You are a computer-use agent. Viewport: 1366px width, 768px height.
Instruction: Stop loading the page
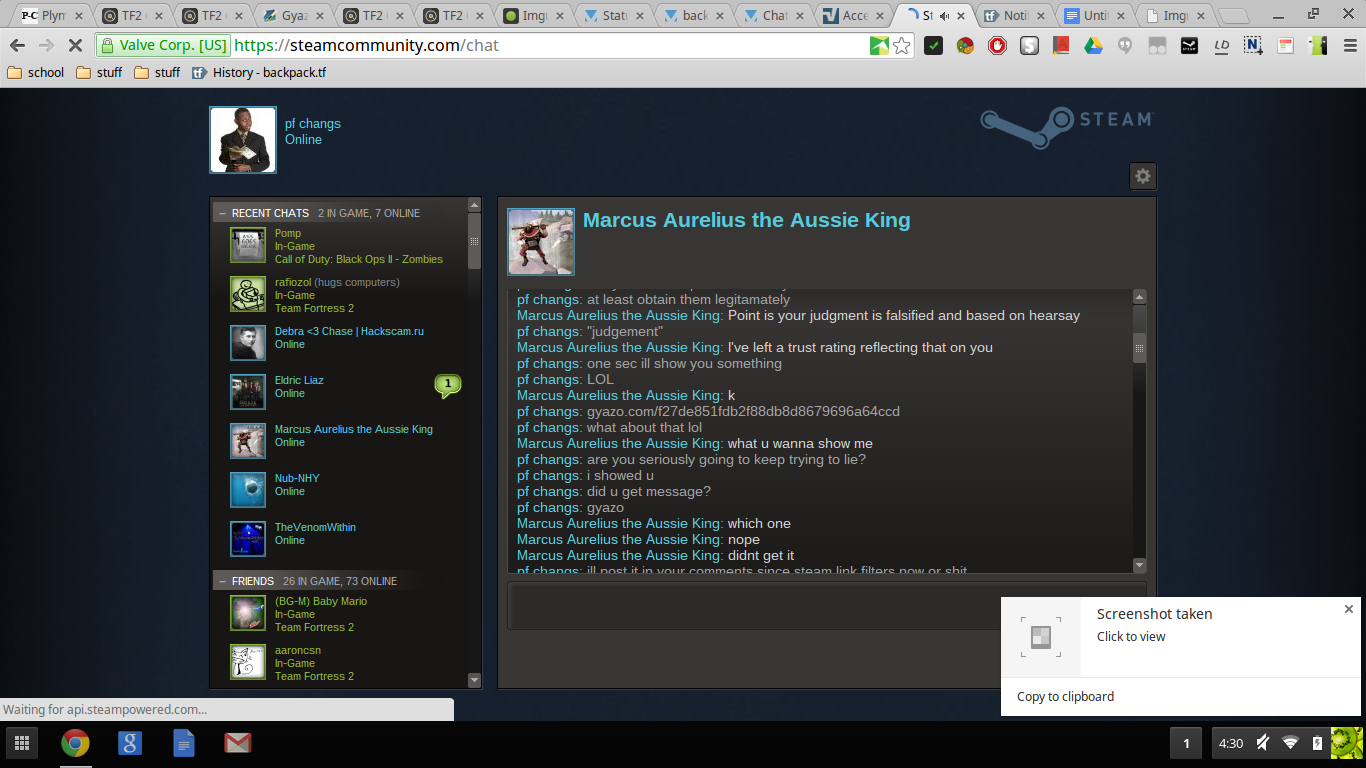click(x=75, y=45)
